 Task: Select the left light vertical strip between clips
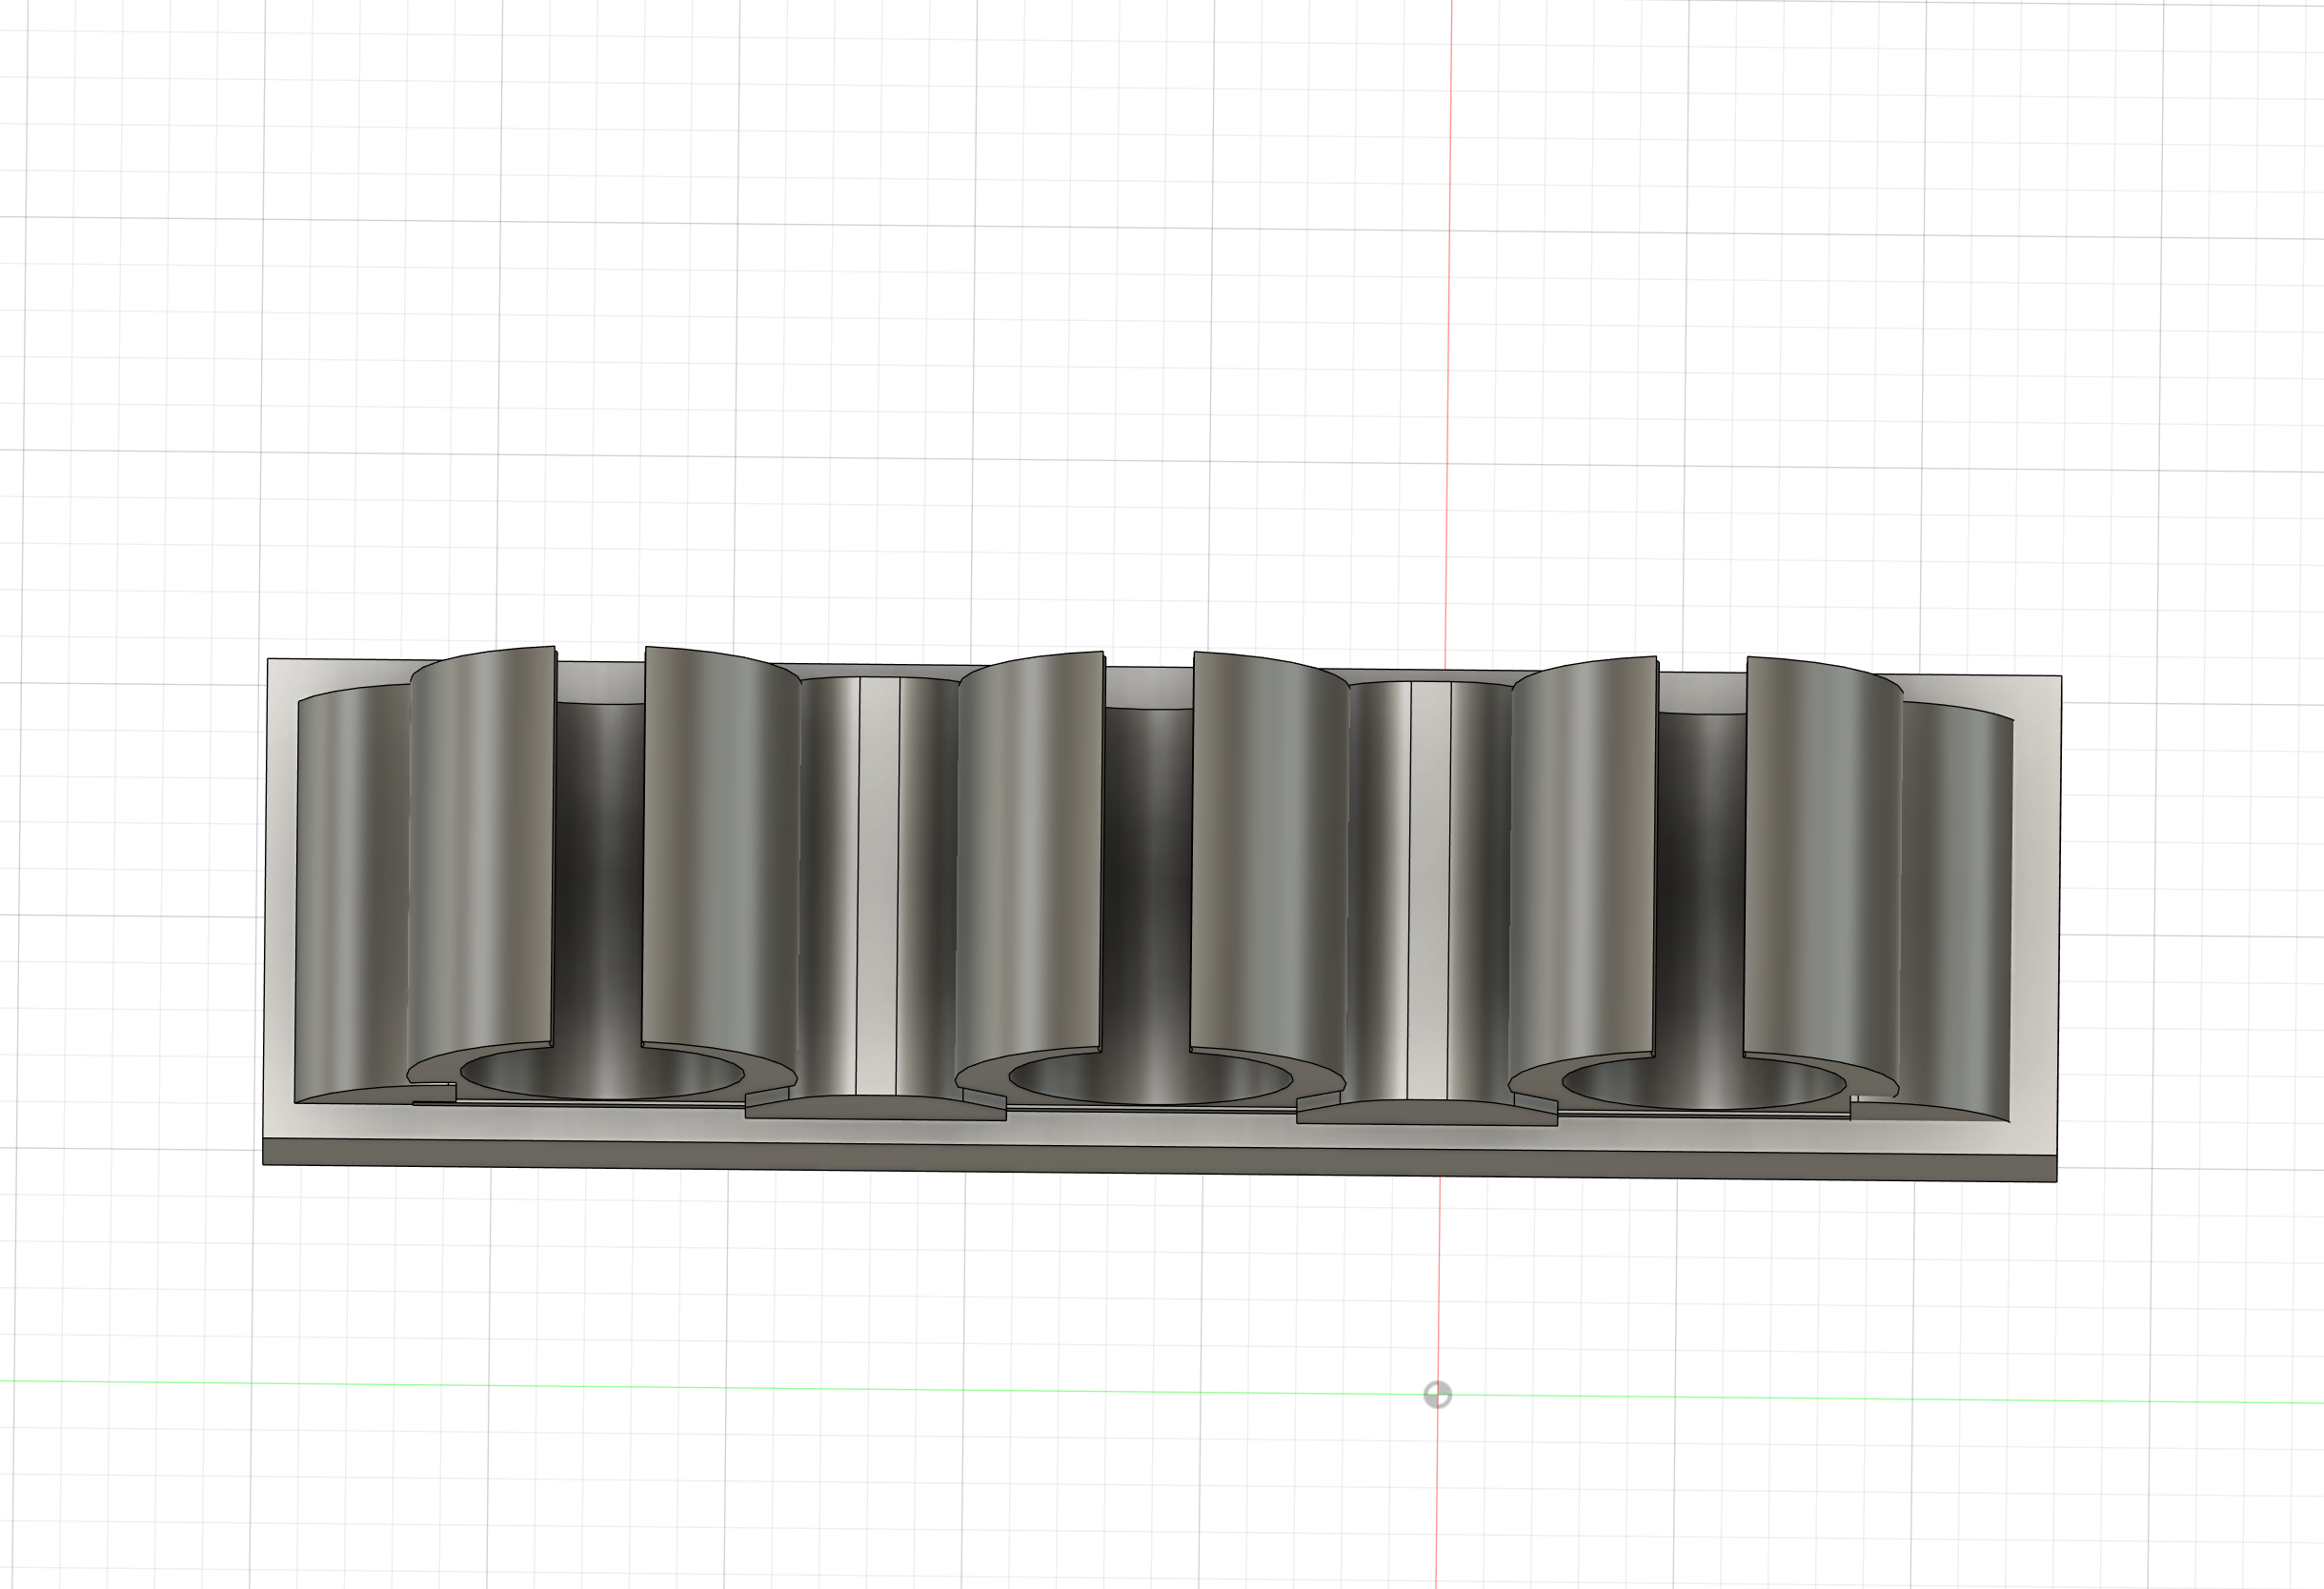point(878,885)
